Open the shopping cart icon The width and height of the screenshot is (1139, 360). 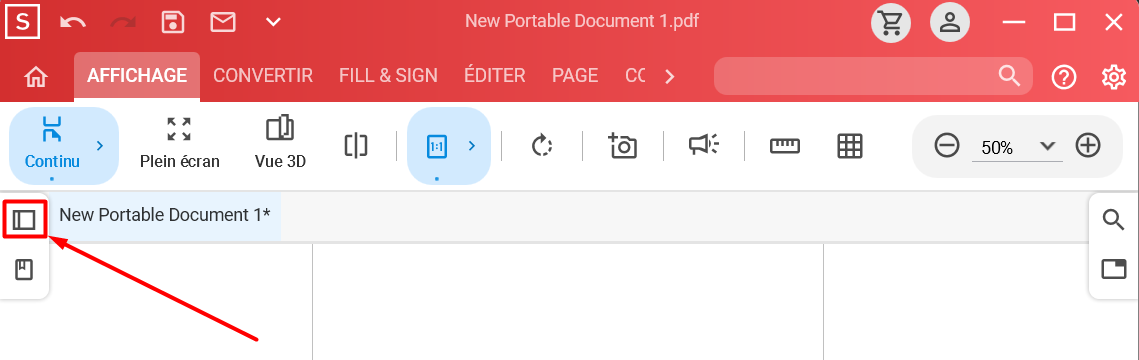click(891, 22)
